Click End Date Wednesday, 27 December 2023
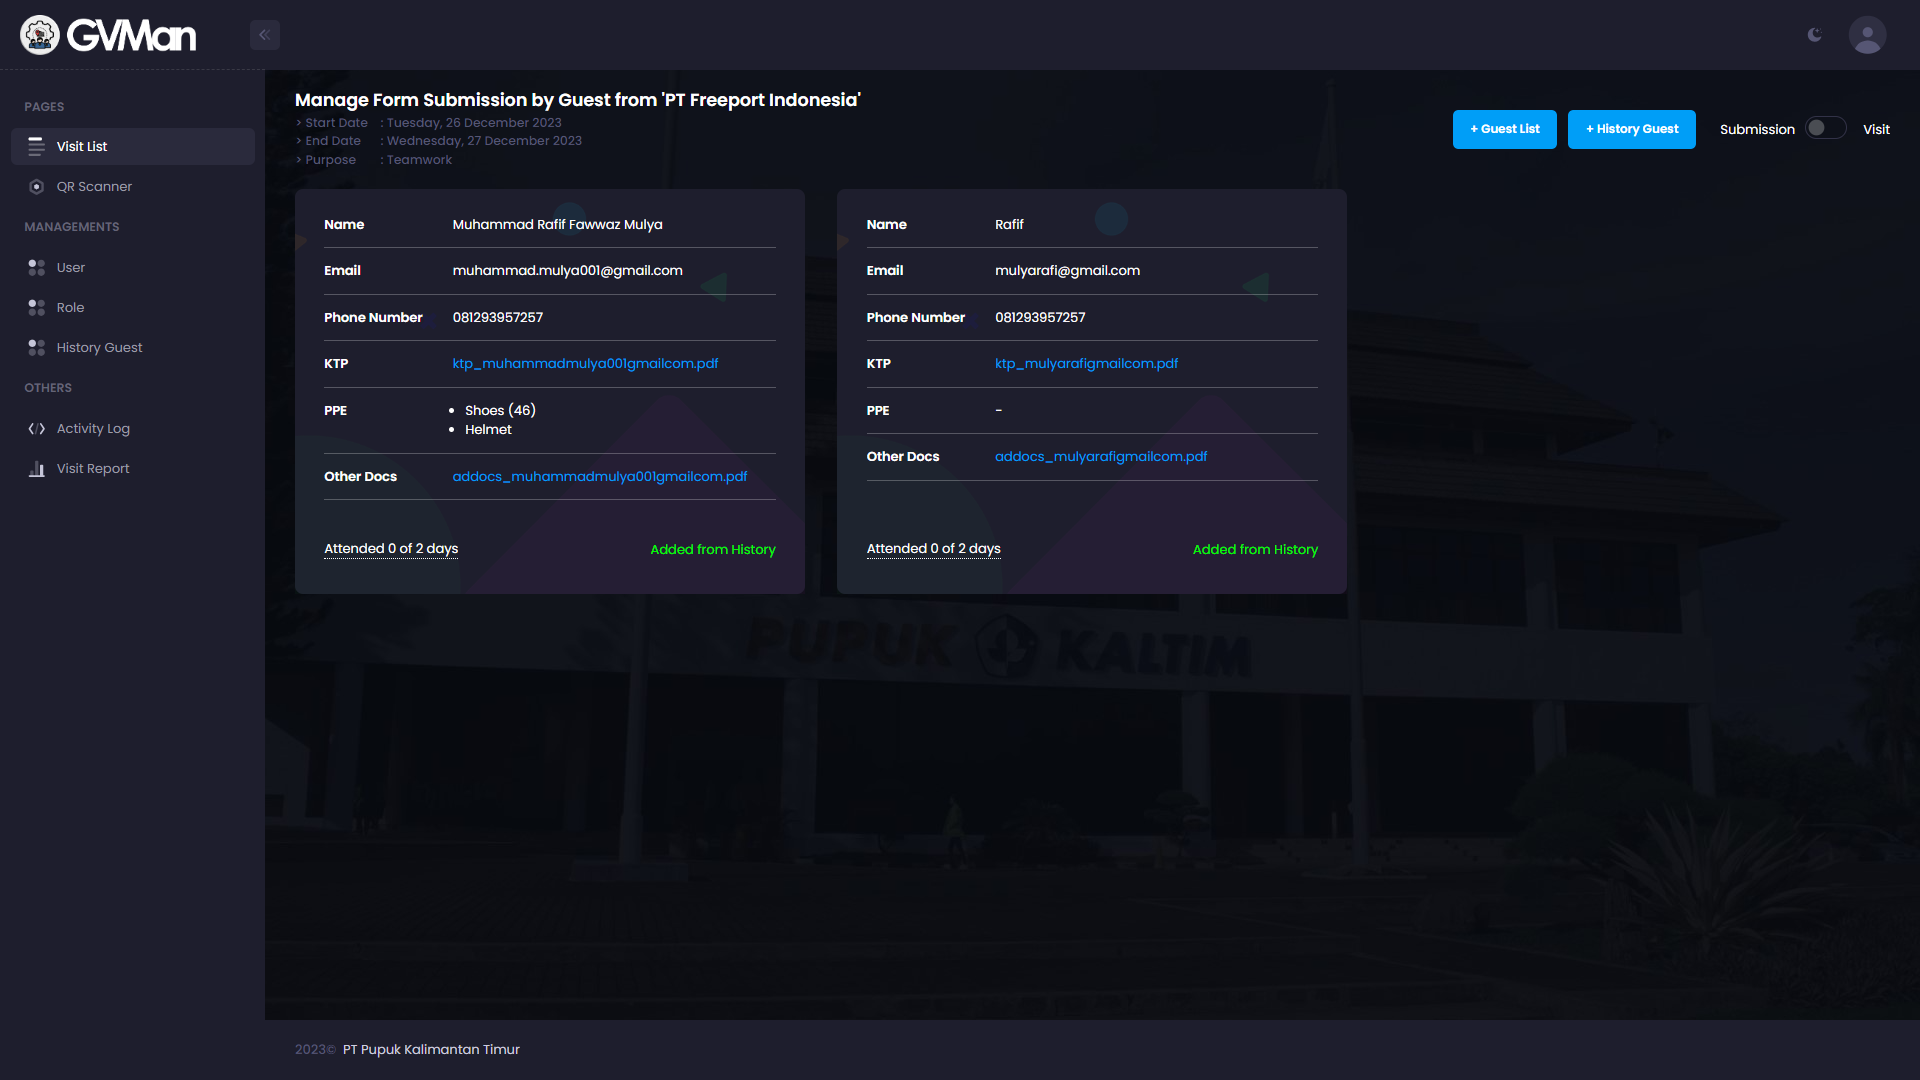Viewport: 1920px width, 1080px height. tap(438, 141)
